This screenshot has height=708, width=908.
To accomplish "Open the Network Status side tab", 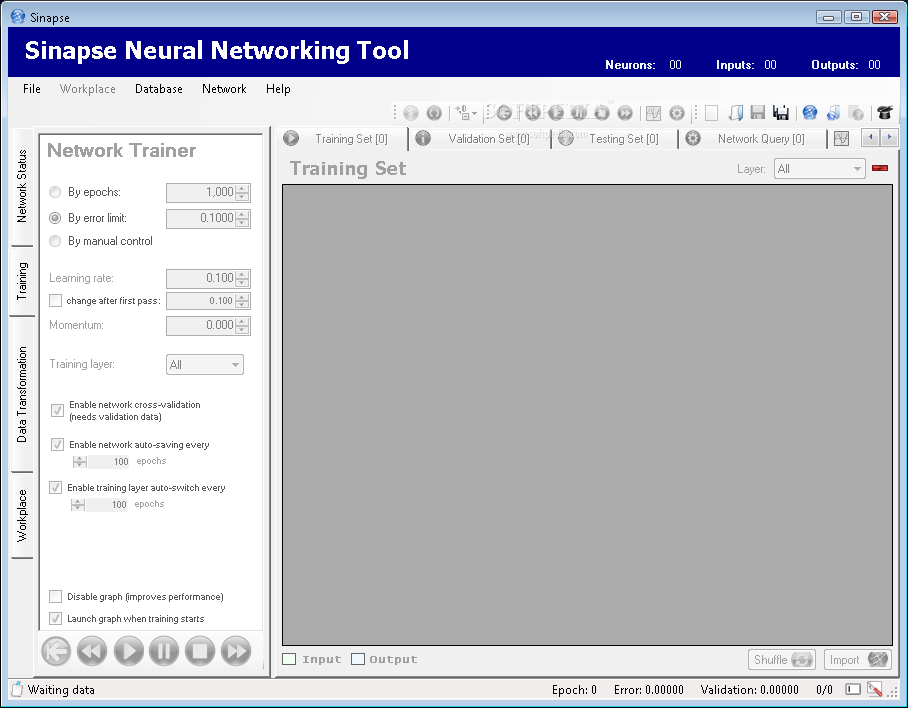I will [x=22, y=186].
